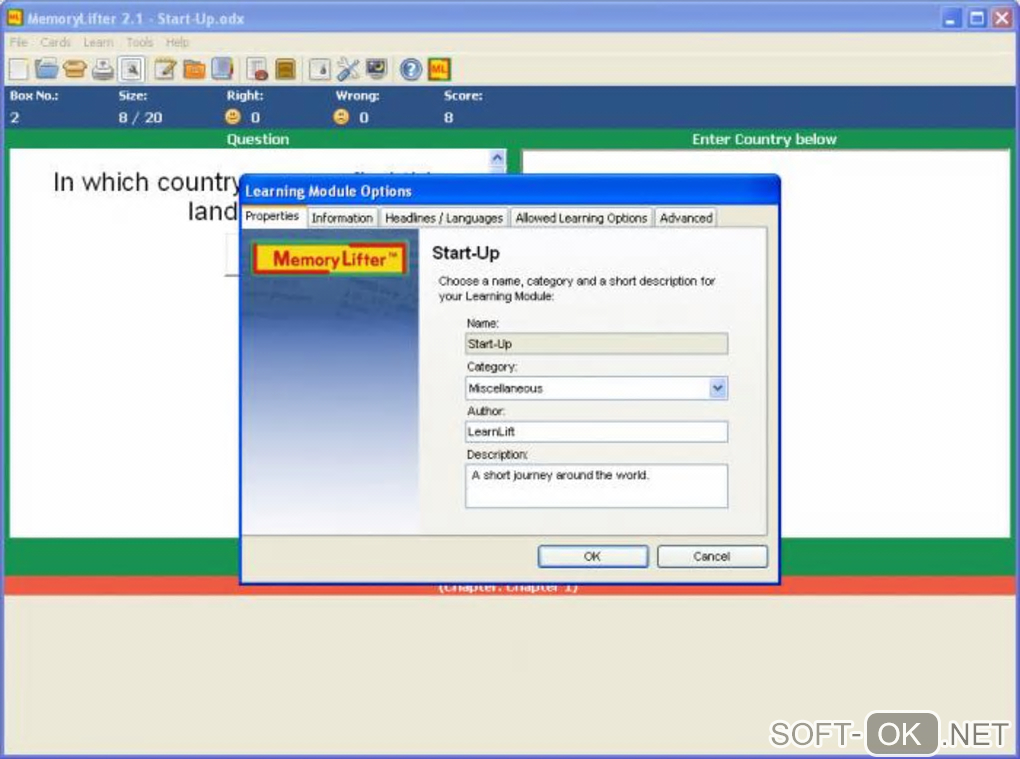This screenshot has width=1020, height=759.
Task: Click the print preview magnifier icon
Action: point(131,69)
